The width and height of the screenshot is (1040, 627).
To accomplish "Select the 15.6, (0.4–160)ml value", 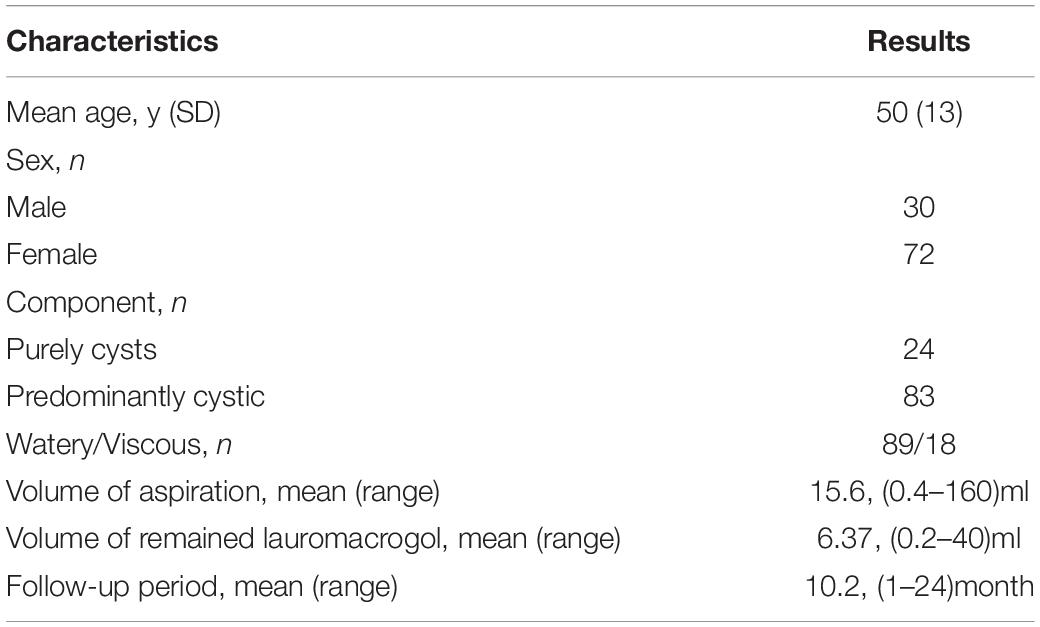I will (x=919, y=492).
